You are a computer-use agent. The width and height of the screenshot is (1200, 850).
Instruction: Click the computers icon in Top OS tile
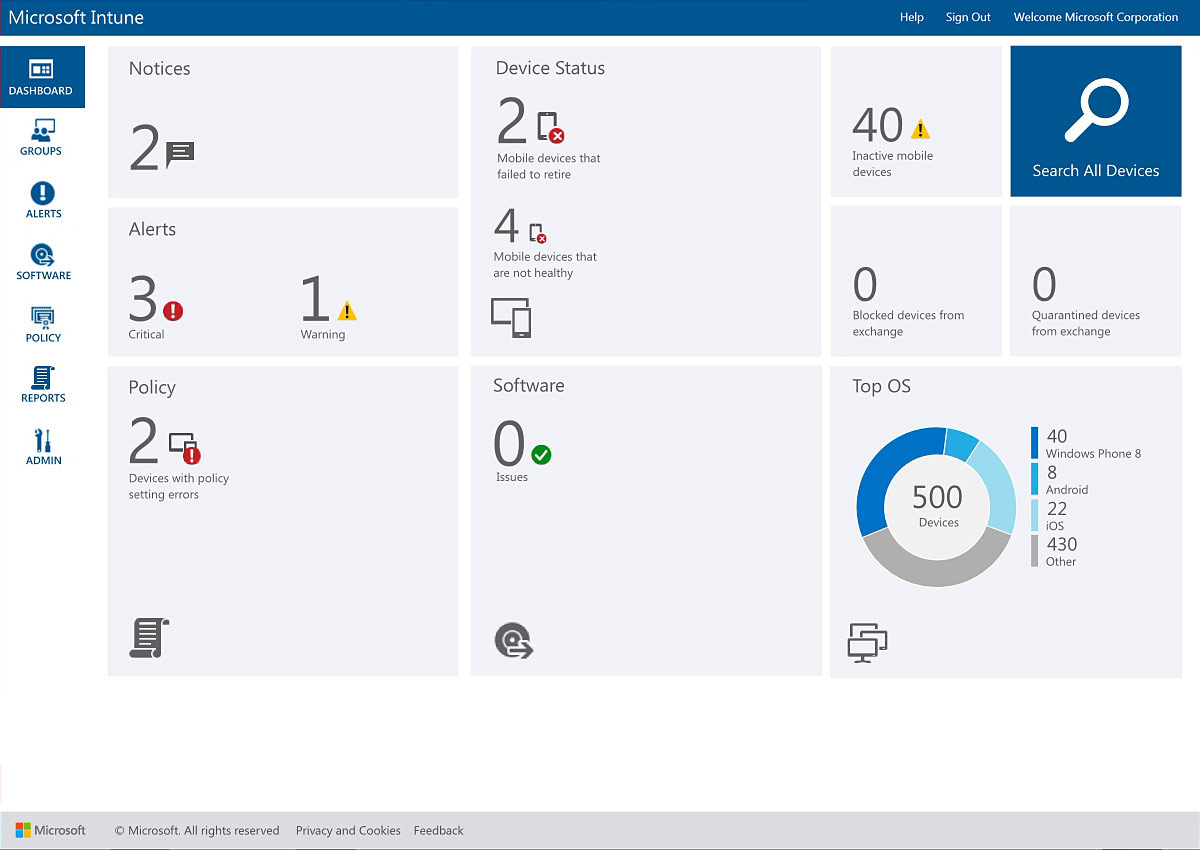coord(868,642)
